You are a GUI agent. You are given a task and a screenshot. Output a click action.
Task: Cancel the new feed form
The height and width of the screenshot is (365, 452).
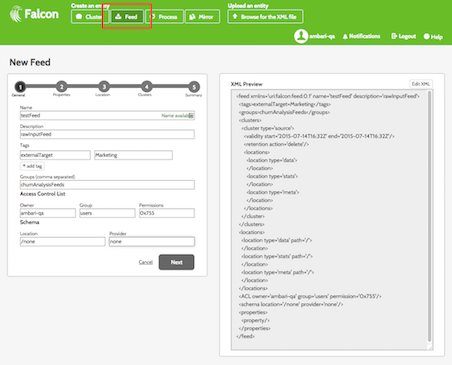(146, 262)
